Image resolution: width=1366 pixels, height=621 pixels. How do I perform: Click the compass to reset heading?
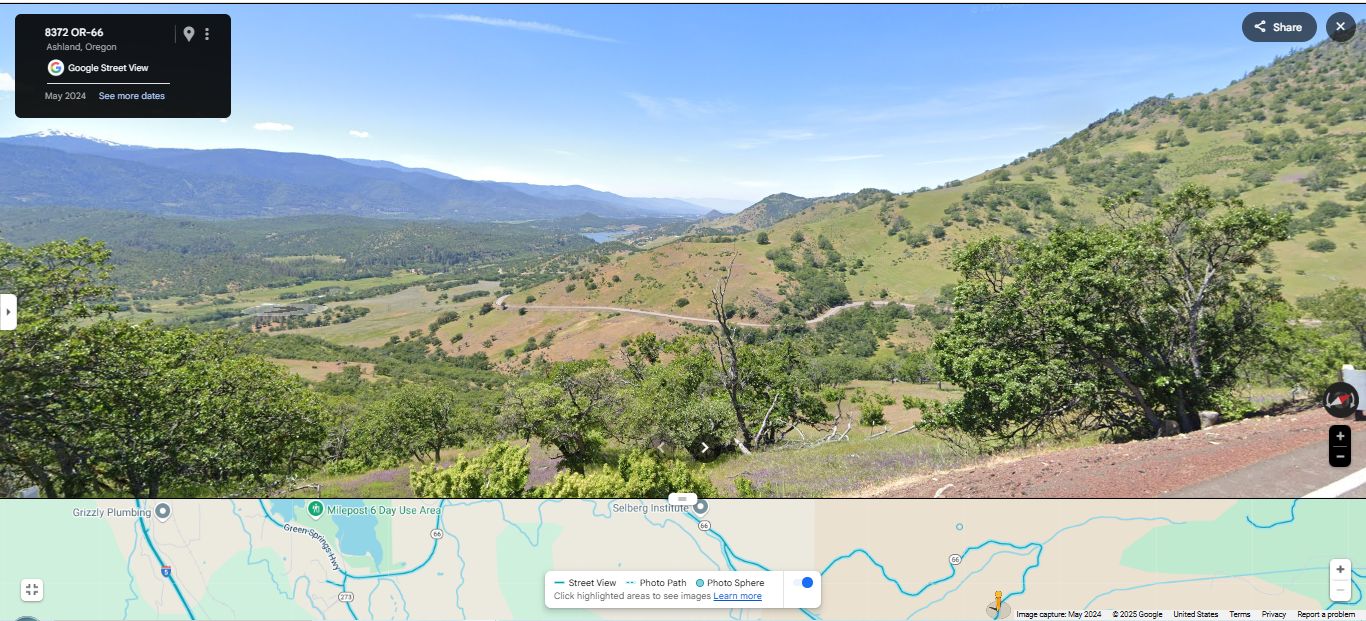pyautogui.click(x=1340, y=400)
